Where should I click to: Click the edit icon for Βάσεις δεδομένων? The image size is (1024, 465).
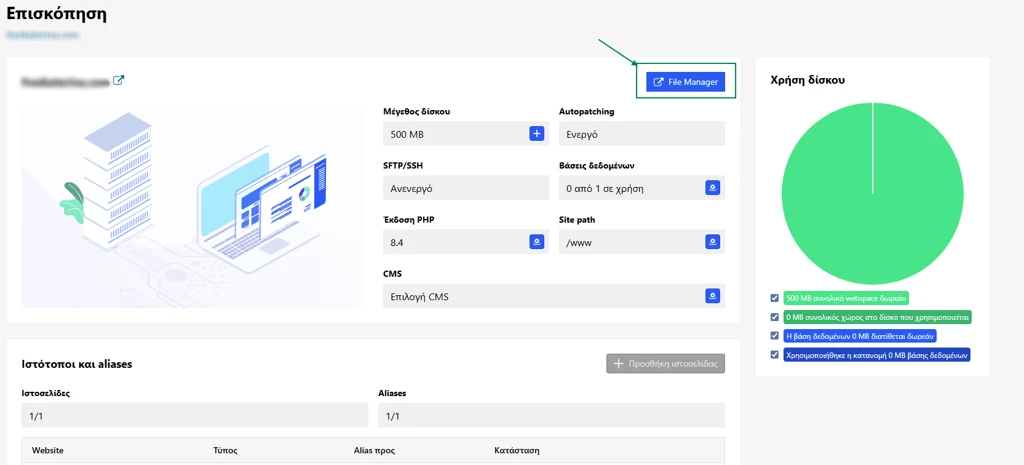coord(712,188)
